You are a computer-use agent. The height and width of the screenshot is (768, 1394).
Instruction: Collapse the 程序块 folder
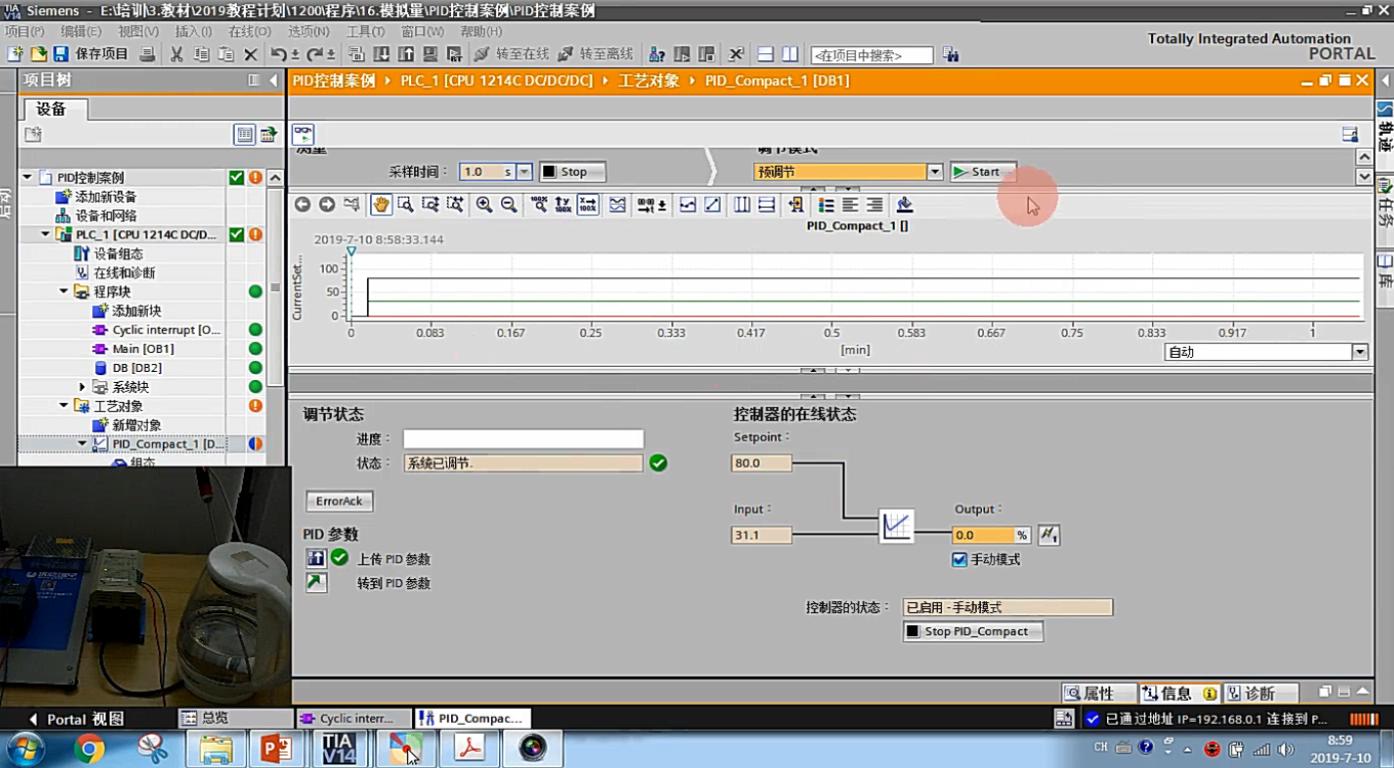point(64,291)
